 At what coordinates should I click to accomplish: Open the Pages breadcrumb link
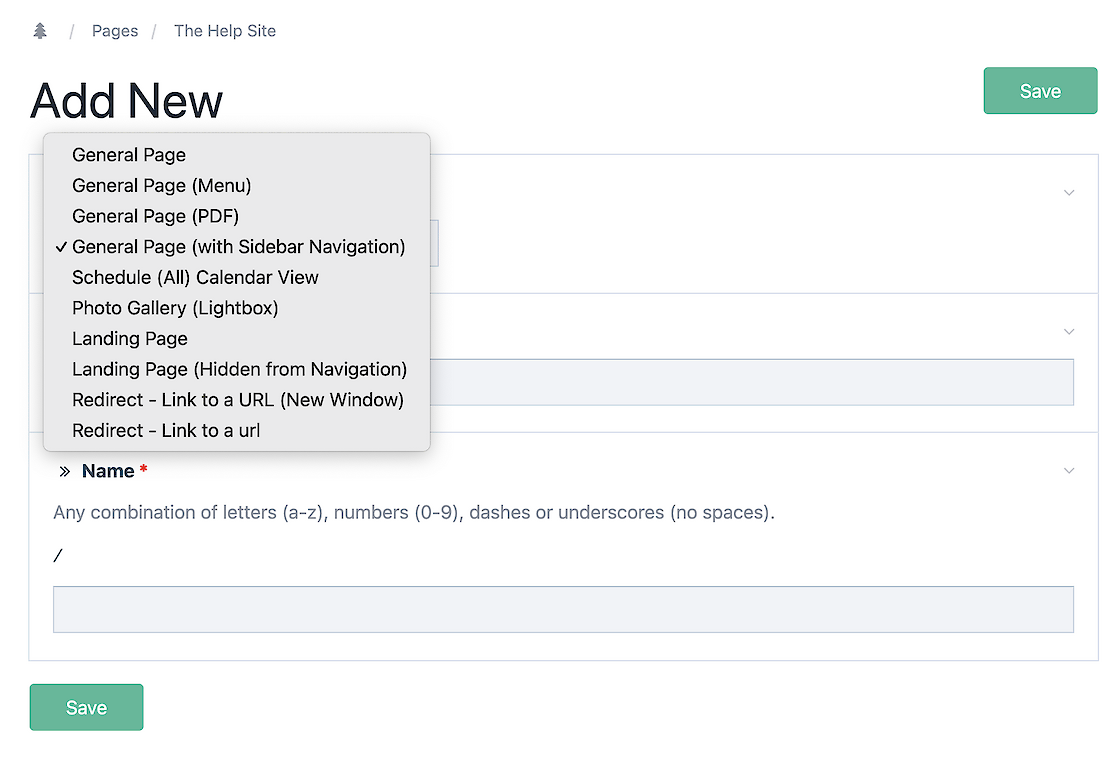coord(115,31)
